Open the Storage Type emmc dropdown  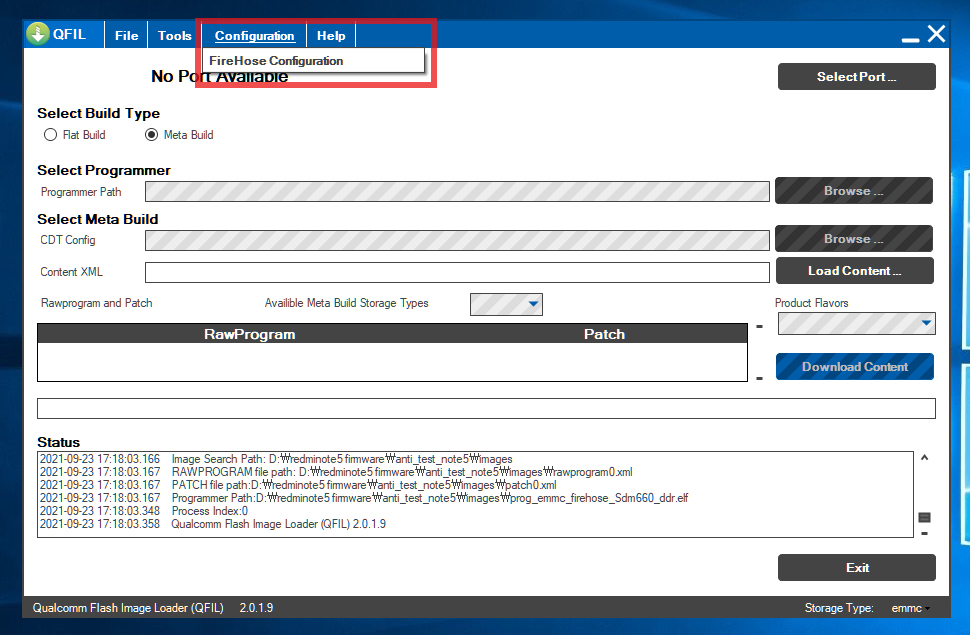tap(911, 608)
